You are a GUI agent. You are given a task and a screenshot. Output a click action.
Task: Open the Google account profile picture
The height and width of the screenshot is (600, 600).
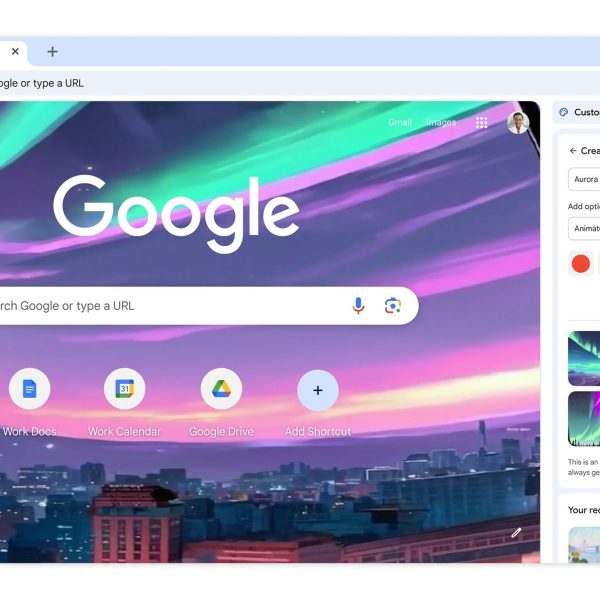point(518,123)
